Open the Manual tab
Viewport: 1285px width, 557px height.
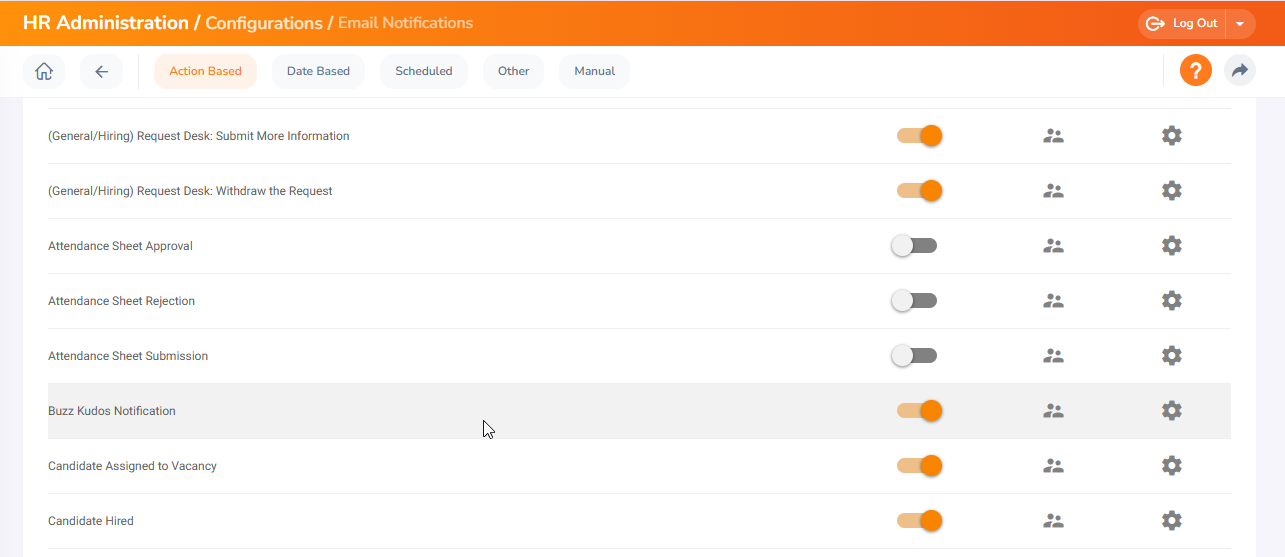594,71
